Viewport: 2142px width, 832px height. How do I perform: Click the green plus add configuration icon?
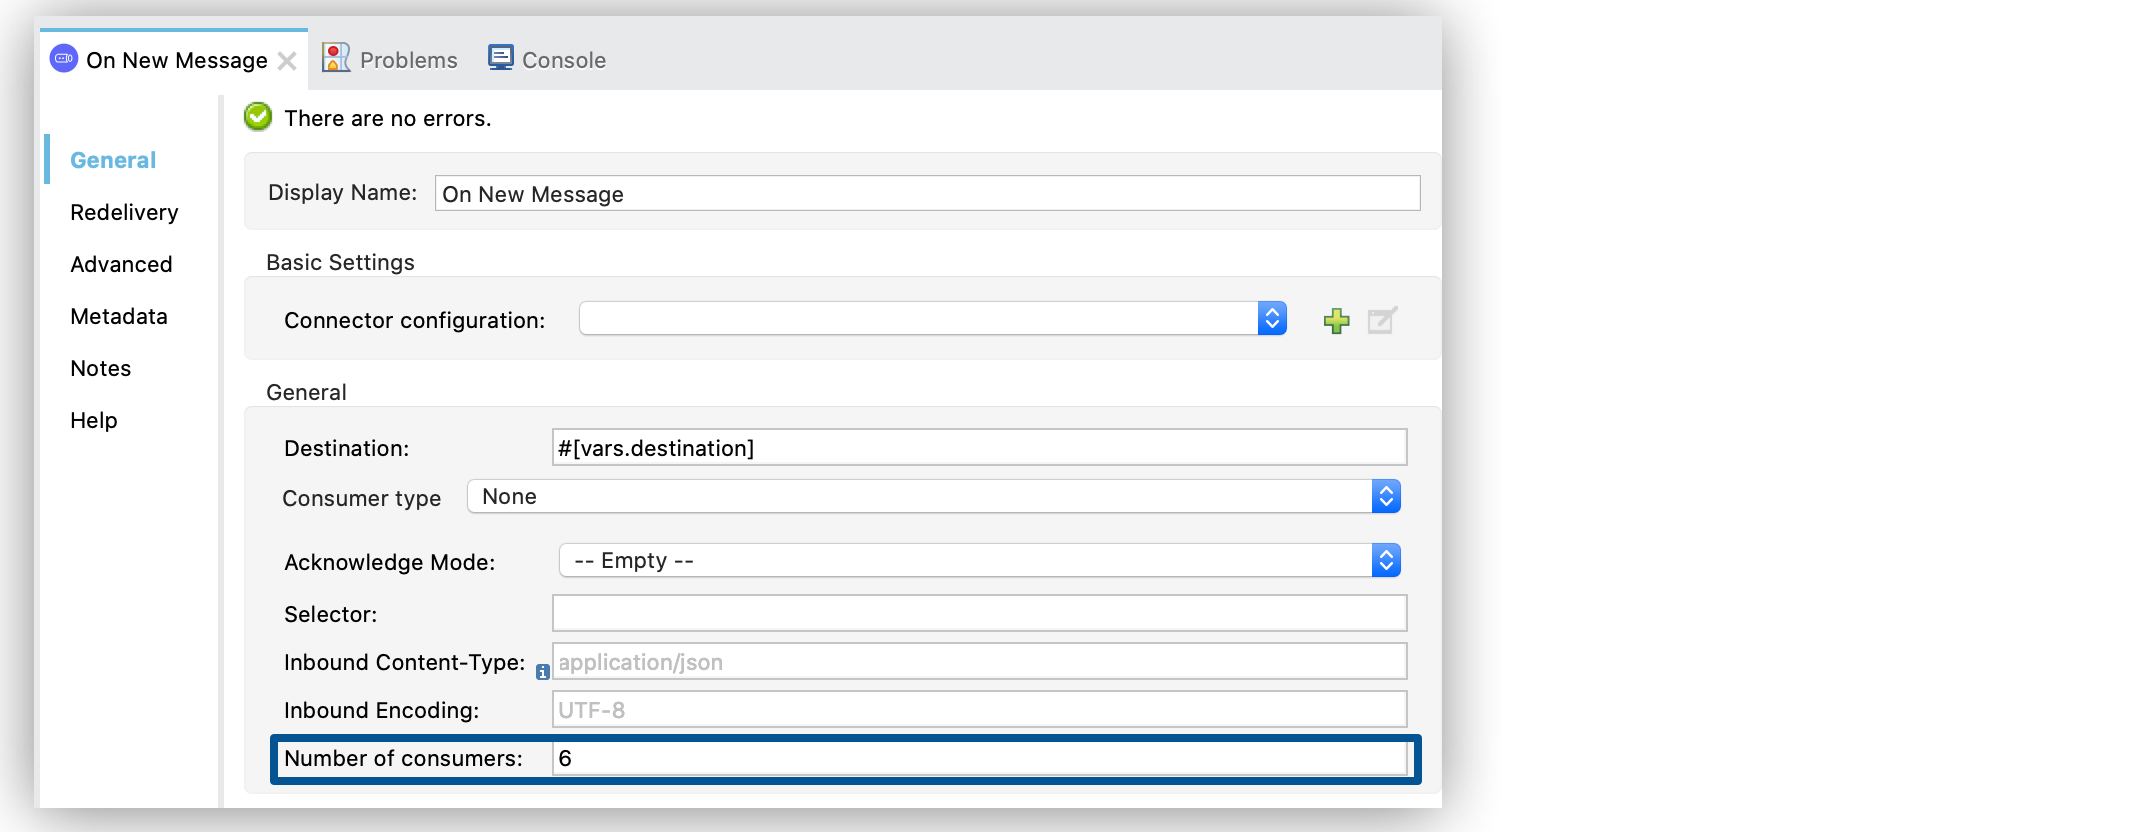[1336, 321]
